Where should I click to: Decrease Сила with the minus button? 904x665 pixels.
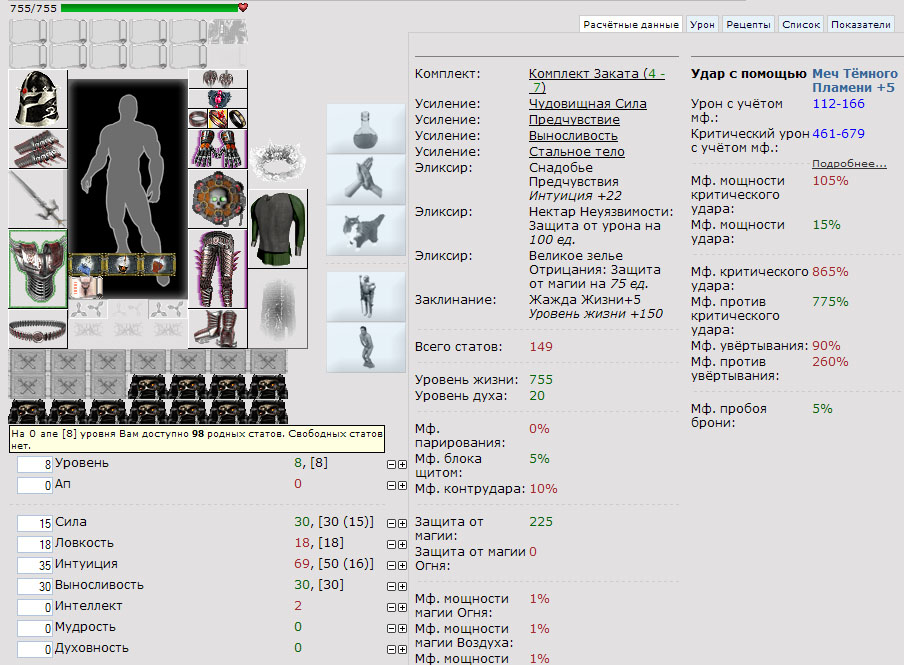[x=391, y=524]
